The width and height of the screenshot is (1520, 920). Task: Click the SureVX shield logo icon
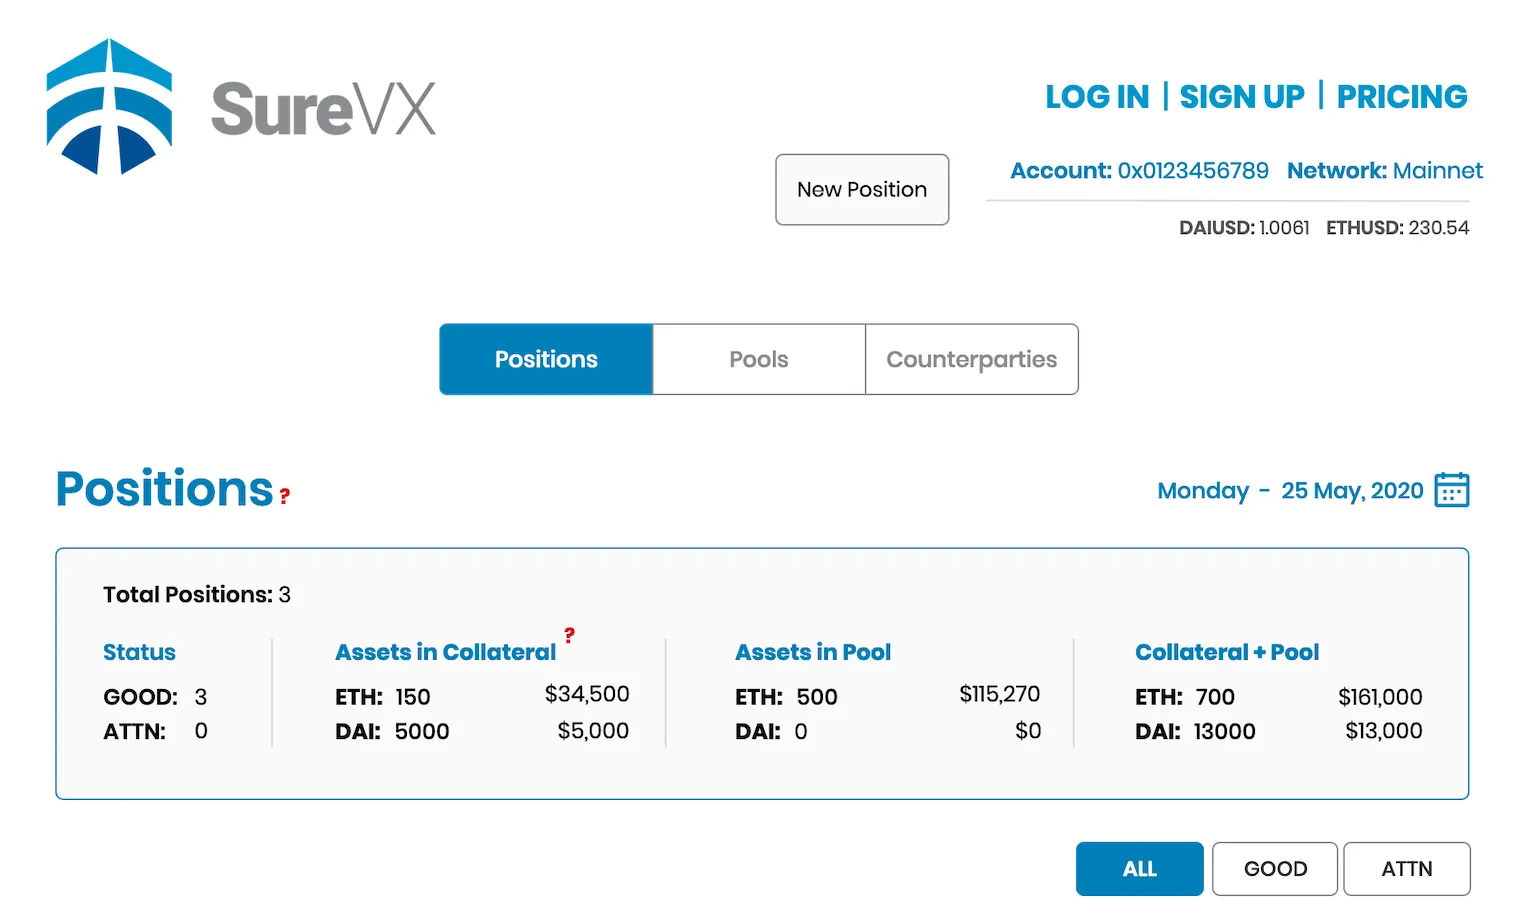coord(109,107)
